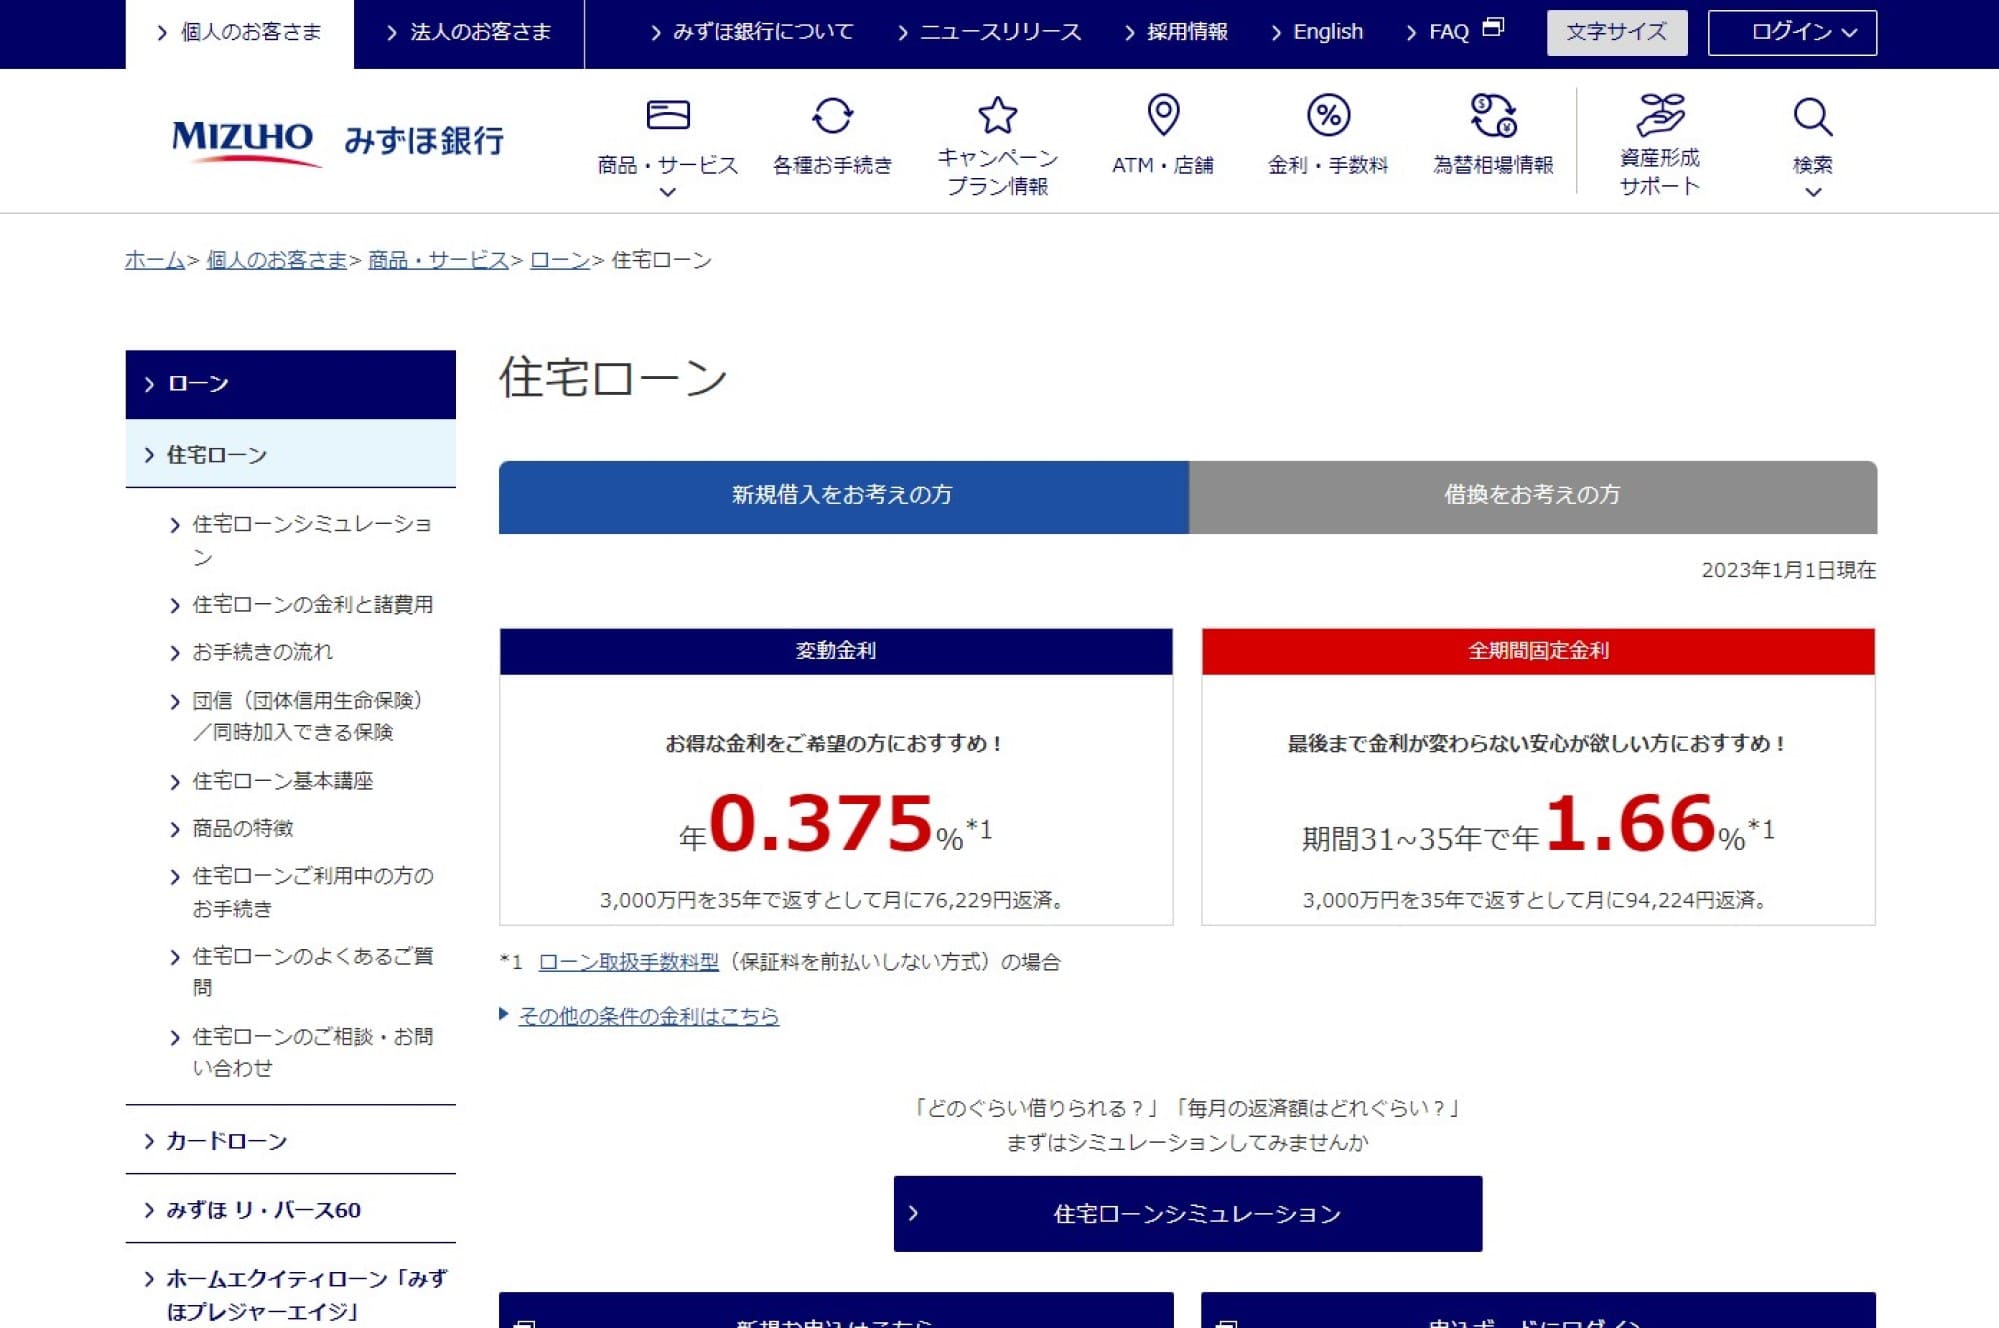Click the 1.66 fixed rate figure
This screenshot has height=1328, width=1999.
point(1630,824)
